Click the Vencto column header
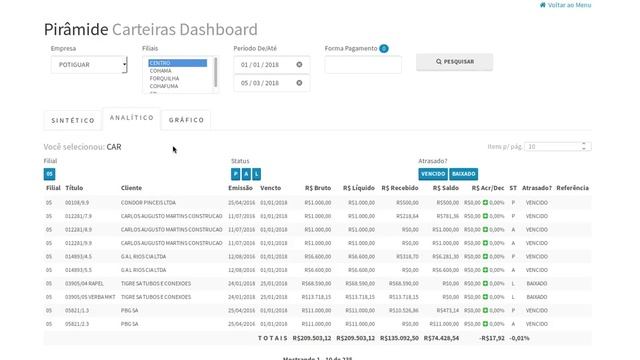This screenshot has width=640, height=360. tap(271, 188)
